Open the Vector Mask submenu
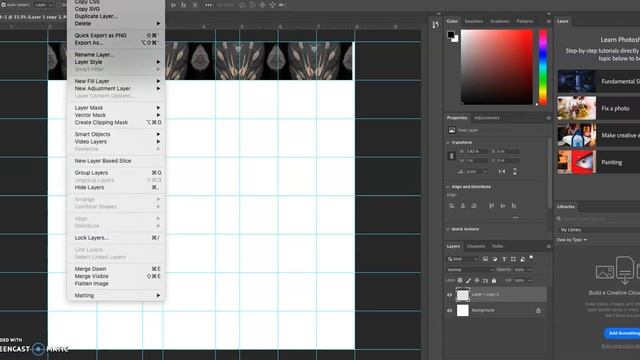 116,115
